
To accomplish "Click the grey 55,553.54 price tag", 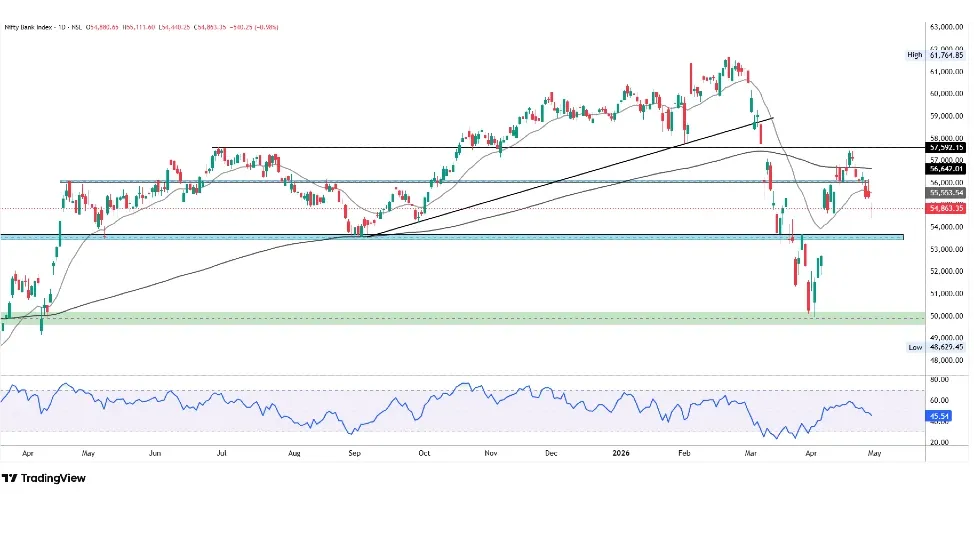I will click(x=946, y=193).
